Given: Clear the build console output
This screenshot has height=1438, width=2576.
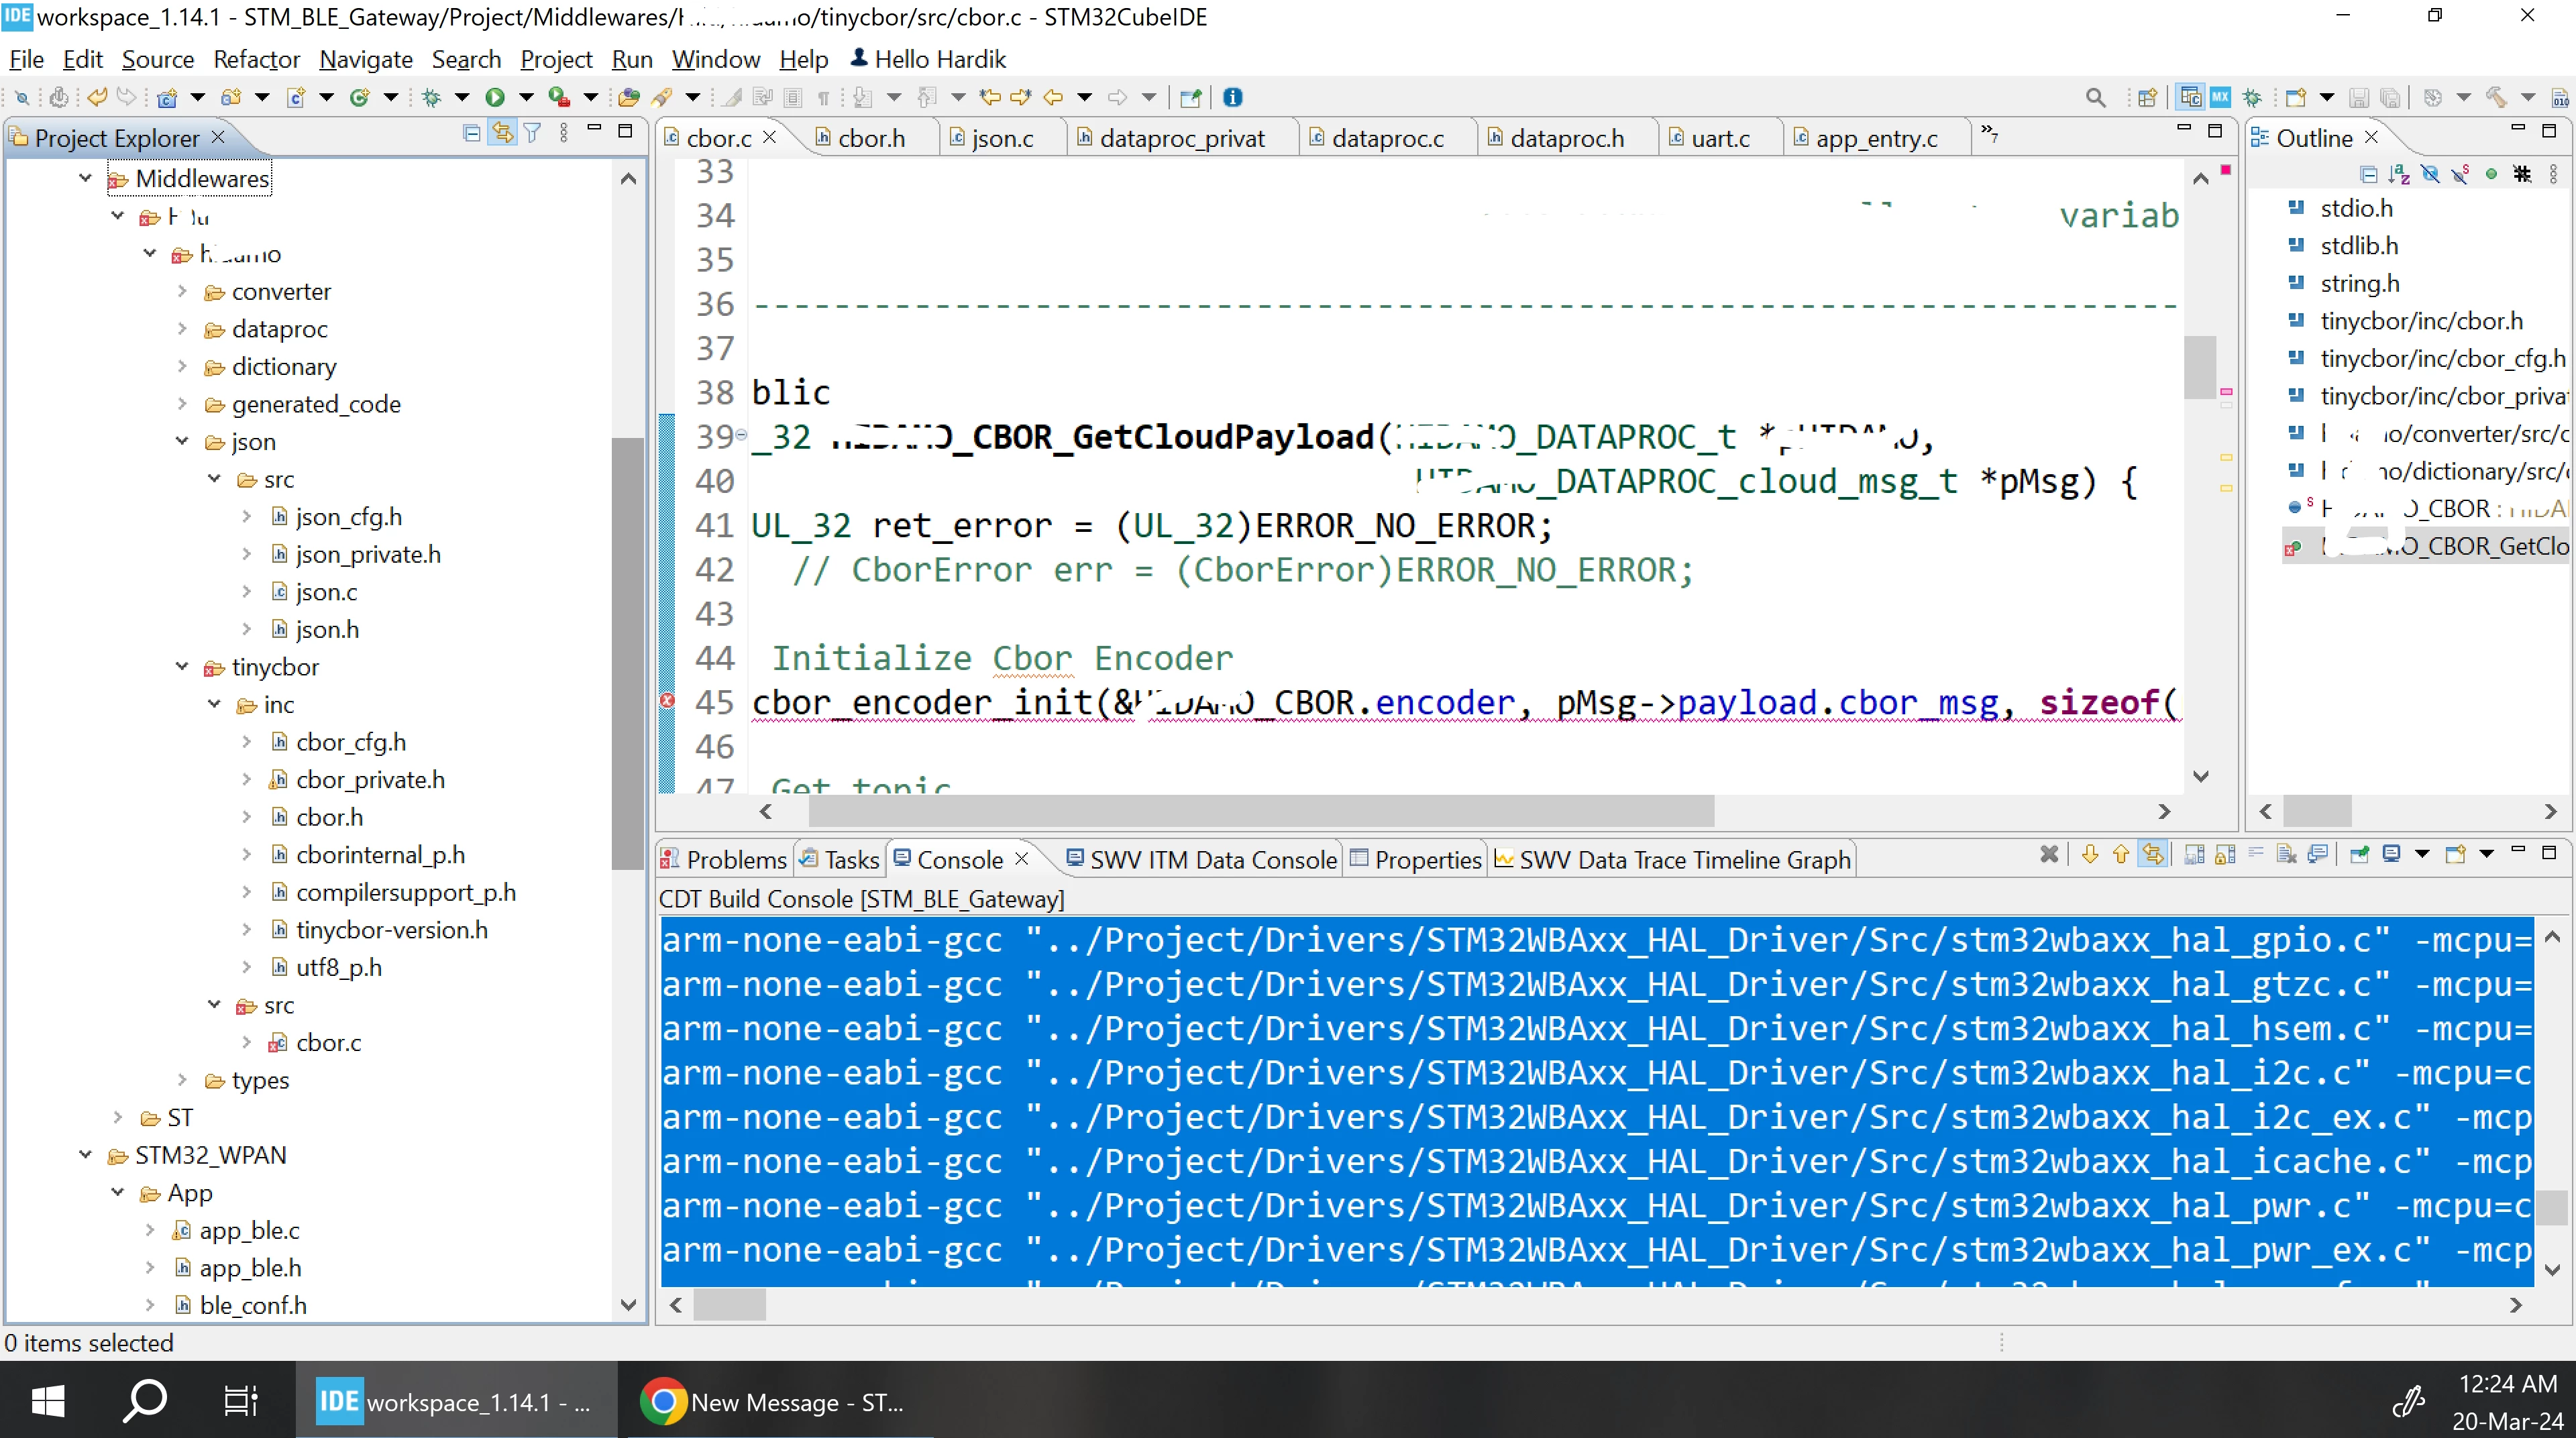Looking at the screenshot, I should coord(2286,855).
